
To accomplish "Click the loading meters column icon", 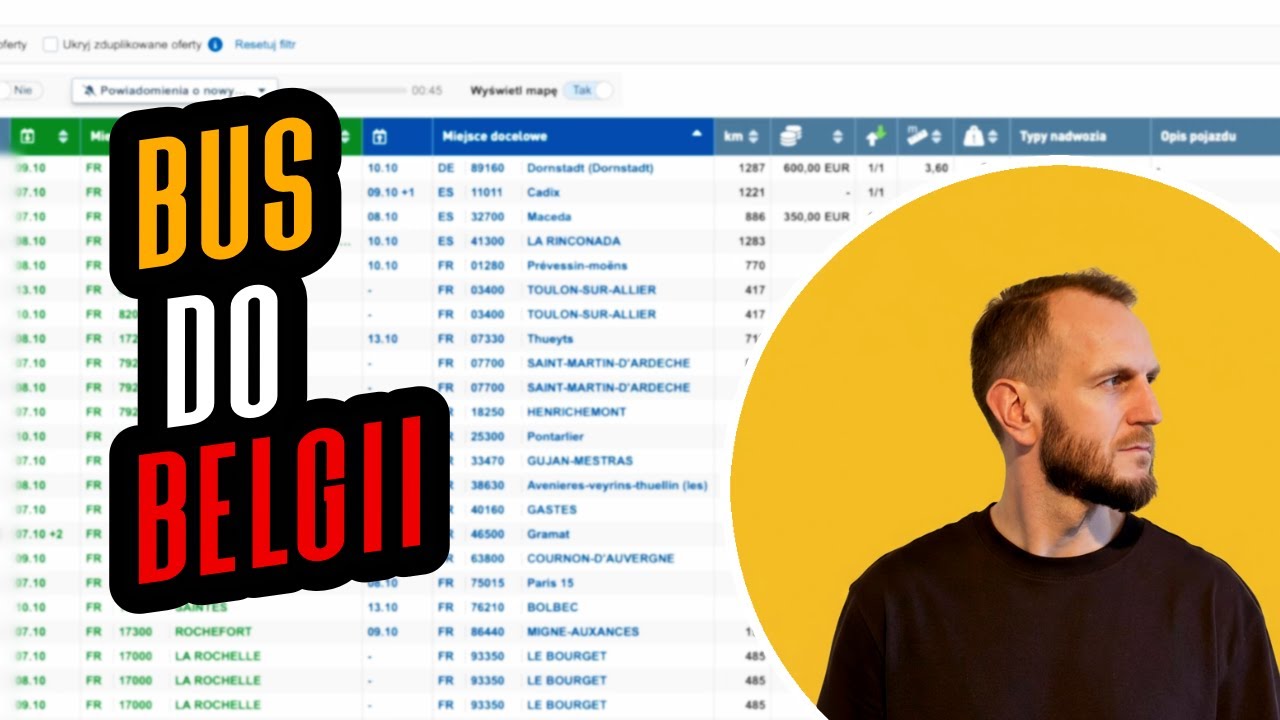I will (917, 137).
